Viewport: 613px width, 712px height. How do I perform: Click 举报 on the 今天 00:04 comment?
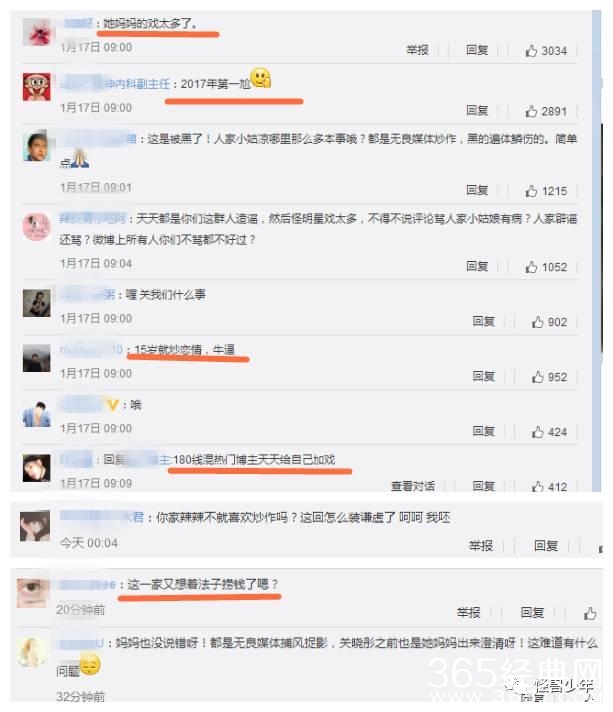481,545
